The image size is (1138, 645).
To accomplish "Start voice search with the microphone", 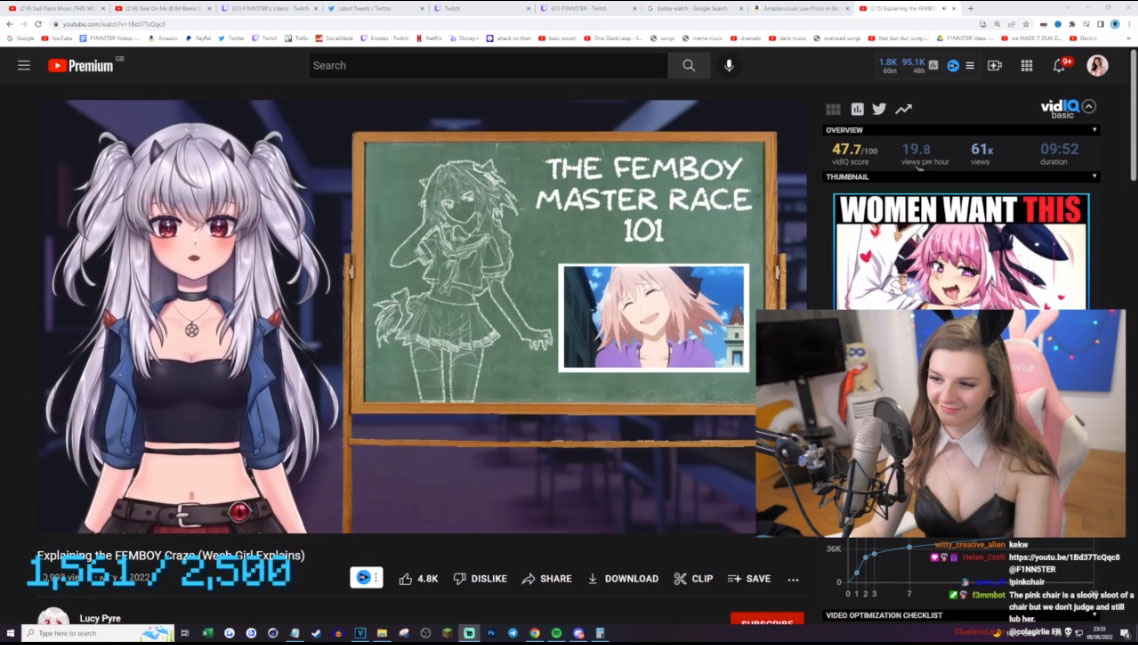I will [729, 65].
